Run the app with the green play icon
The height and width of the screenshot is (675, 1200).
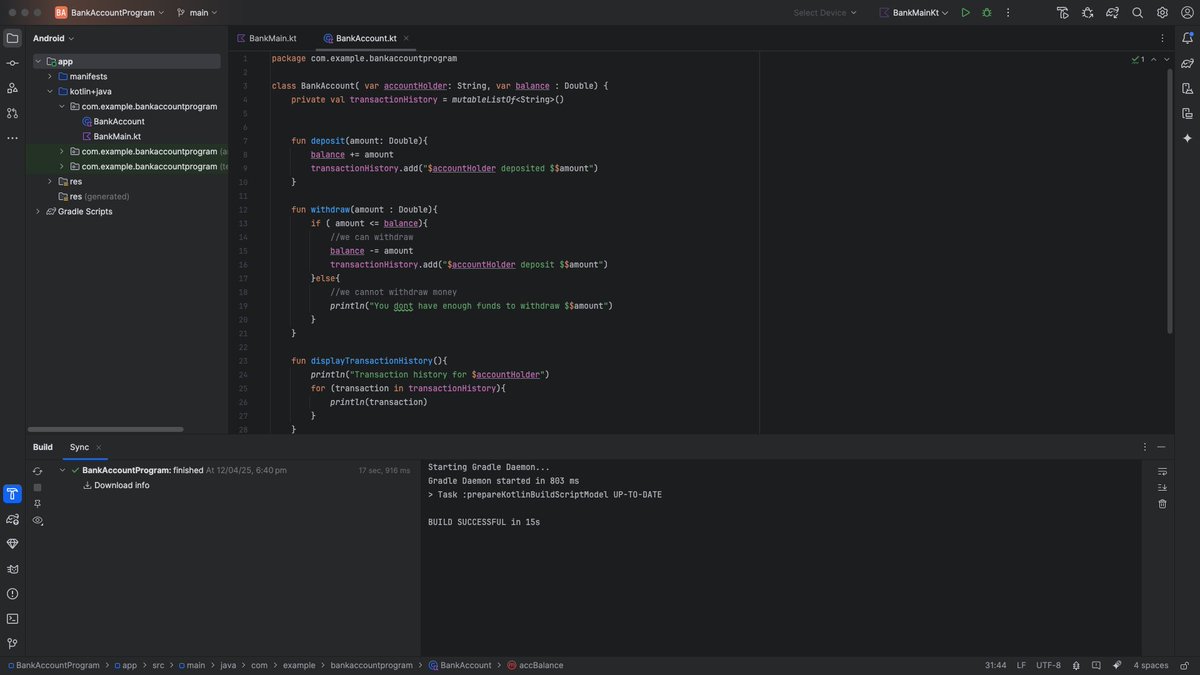pyautogui.click(x=965, y=12)
